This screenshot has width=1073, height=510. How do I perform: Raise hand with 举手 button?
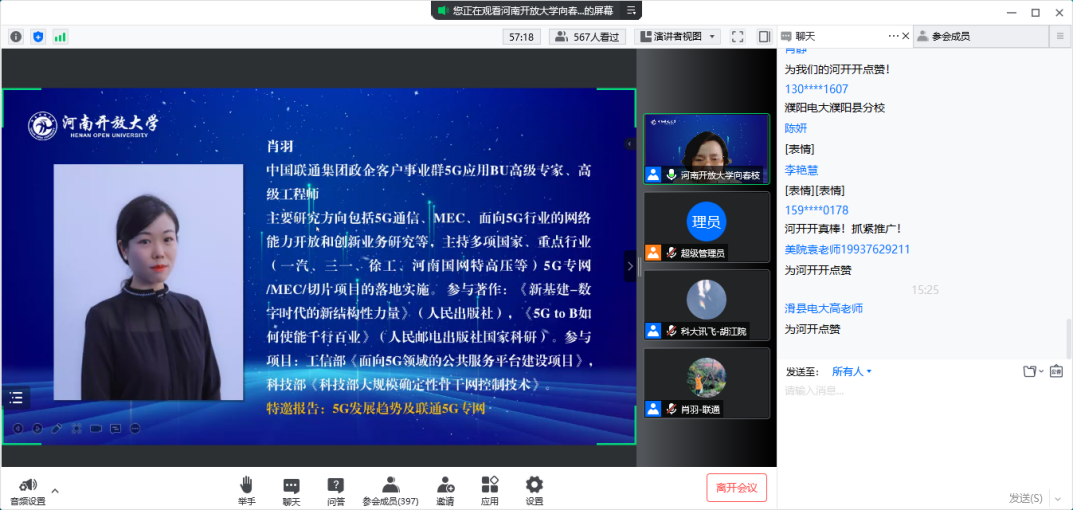246,491
